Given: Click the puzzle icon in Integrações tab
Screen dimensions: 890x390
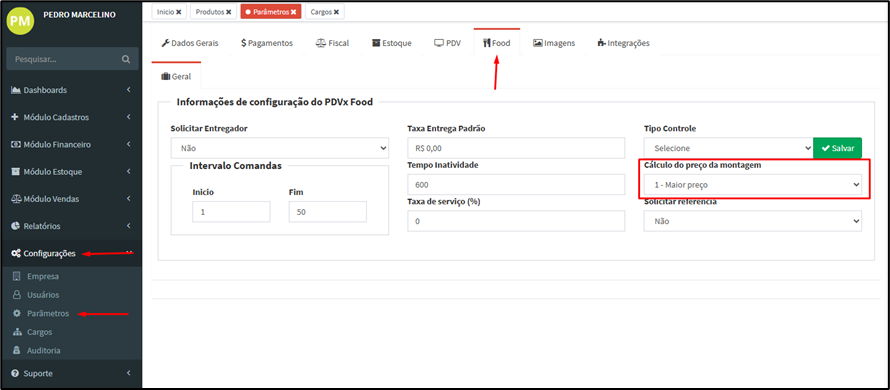Looking at the screenshot, I should pos(602,43).
